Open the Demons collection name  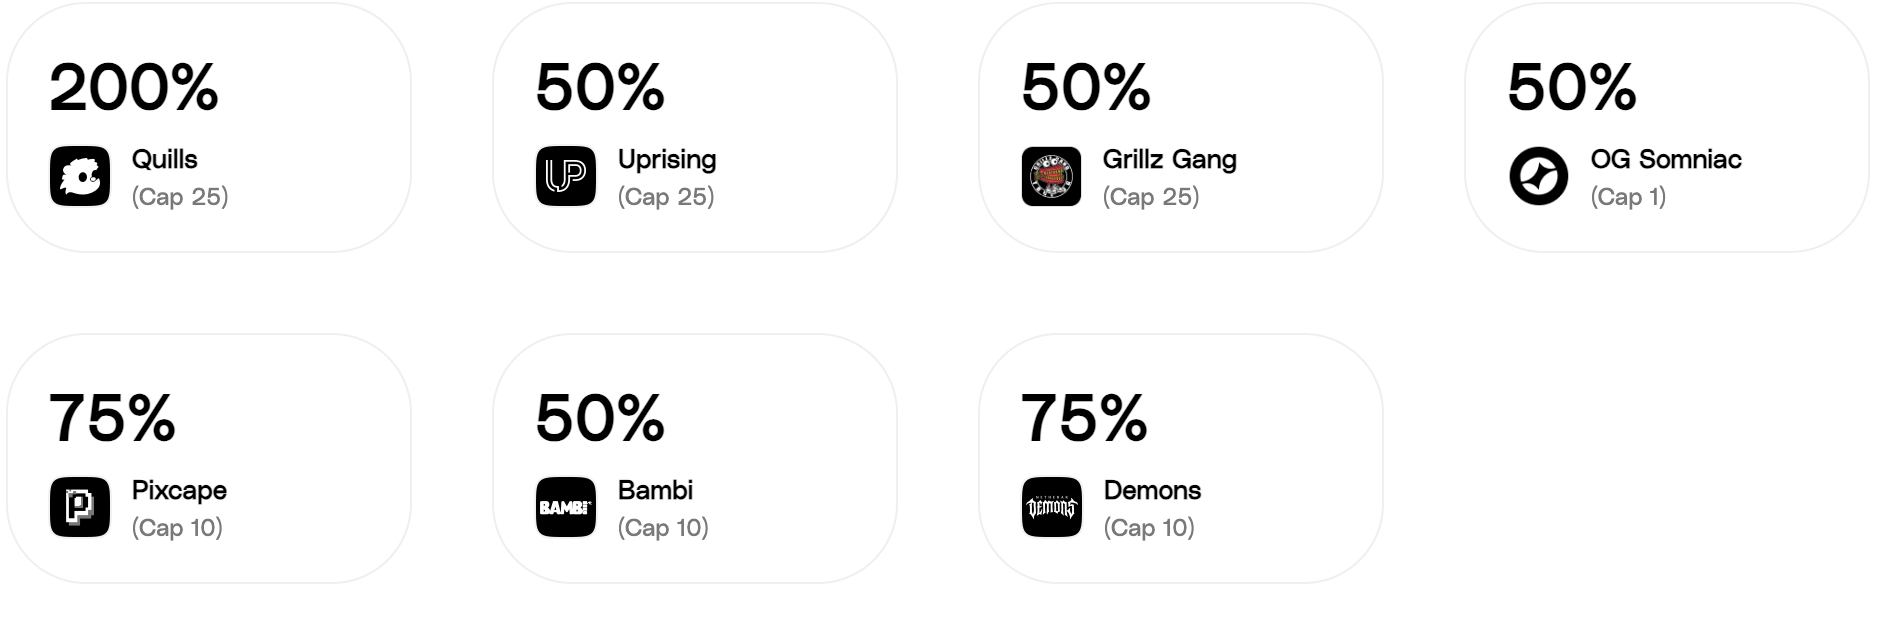(x=1152, y=490)
